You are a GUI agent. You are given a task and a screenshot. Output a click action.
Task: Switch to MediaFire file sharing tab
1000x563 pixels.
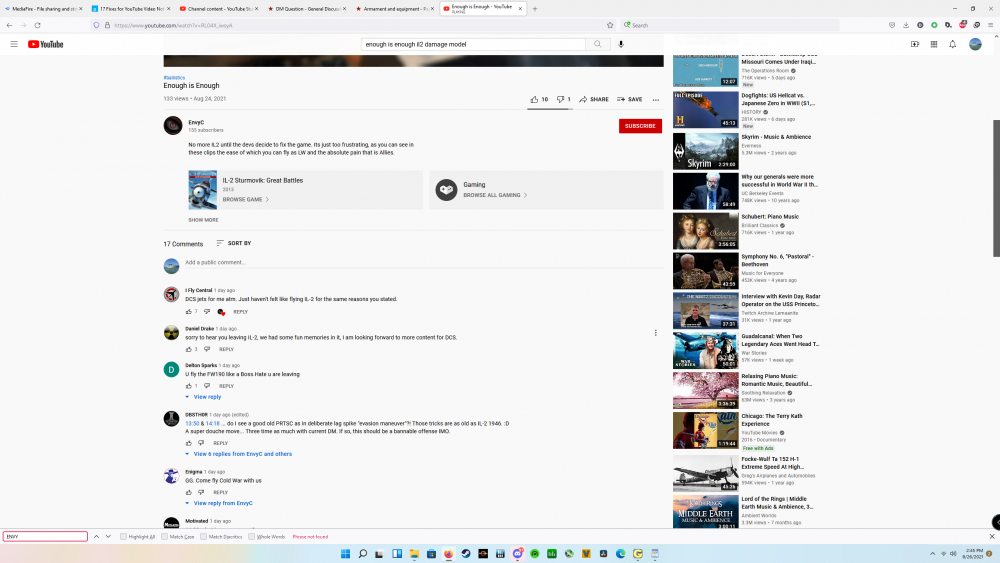point(43,9)
